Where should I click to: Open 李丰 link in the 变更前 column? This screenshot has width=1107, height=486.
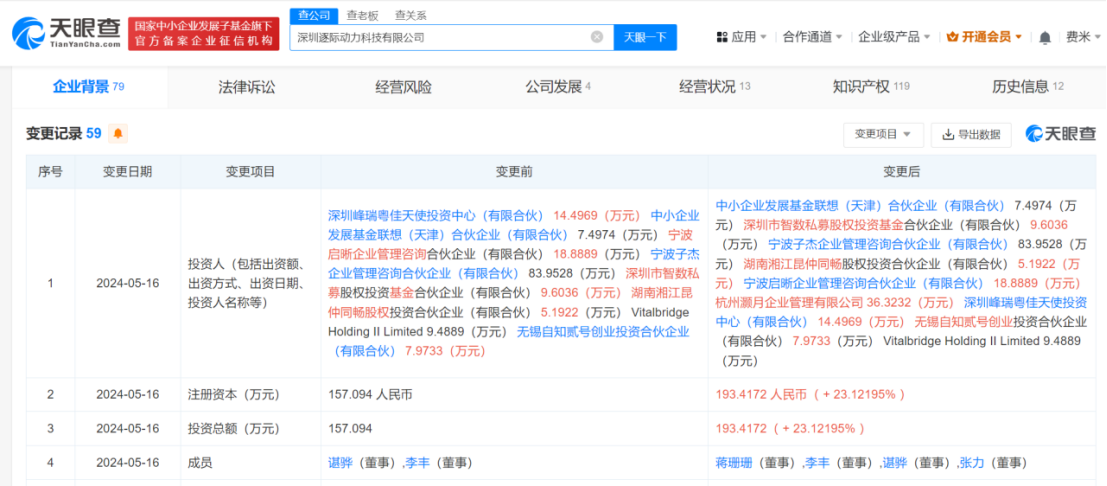pyautogui.click(x=417, y=463)
